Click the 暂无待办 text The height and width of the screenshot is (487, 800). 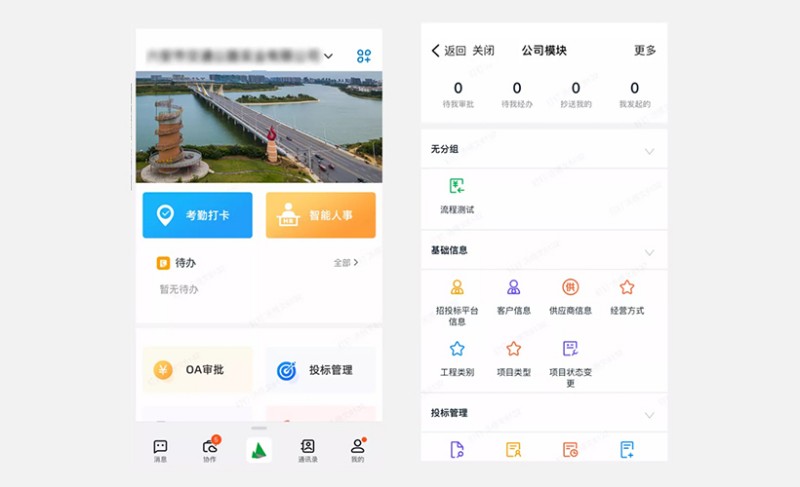coord(179,289)
